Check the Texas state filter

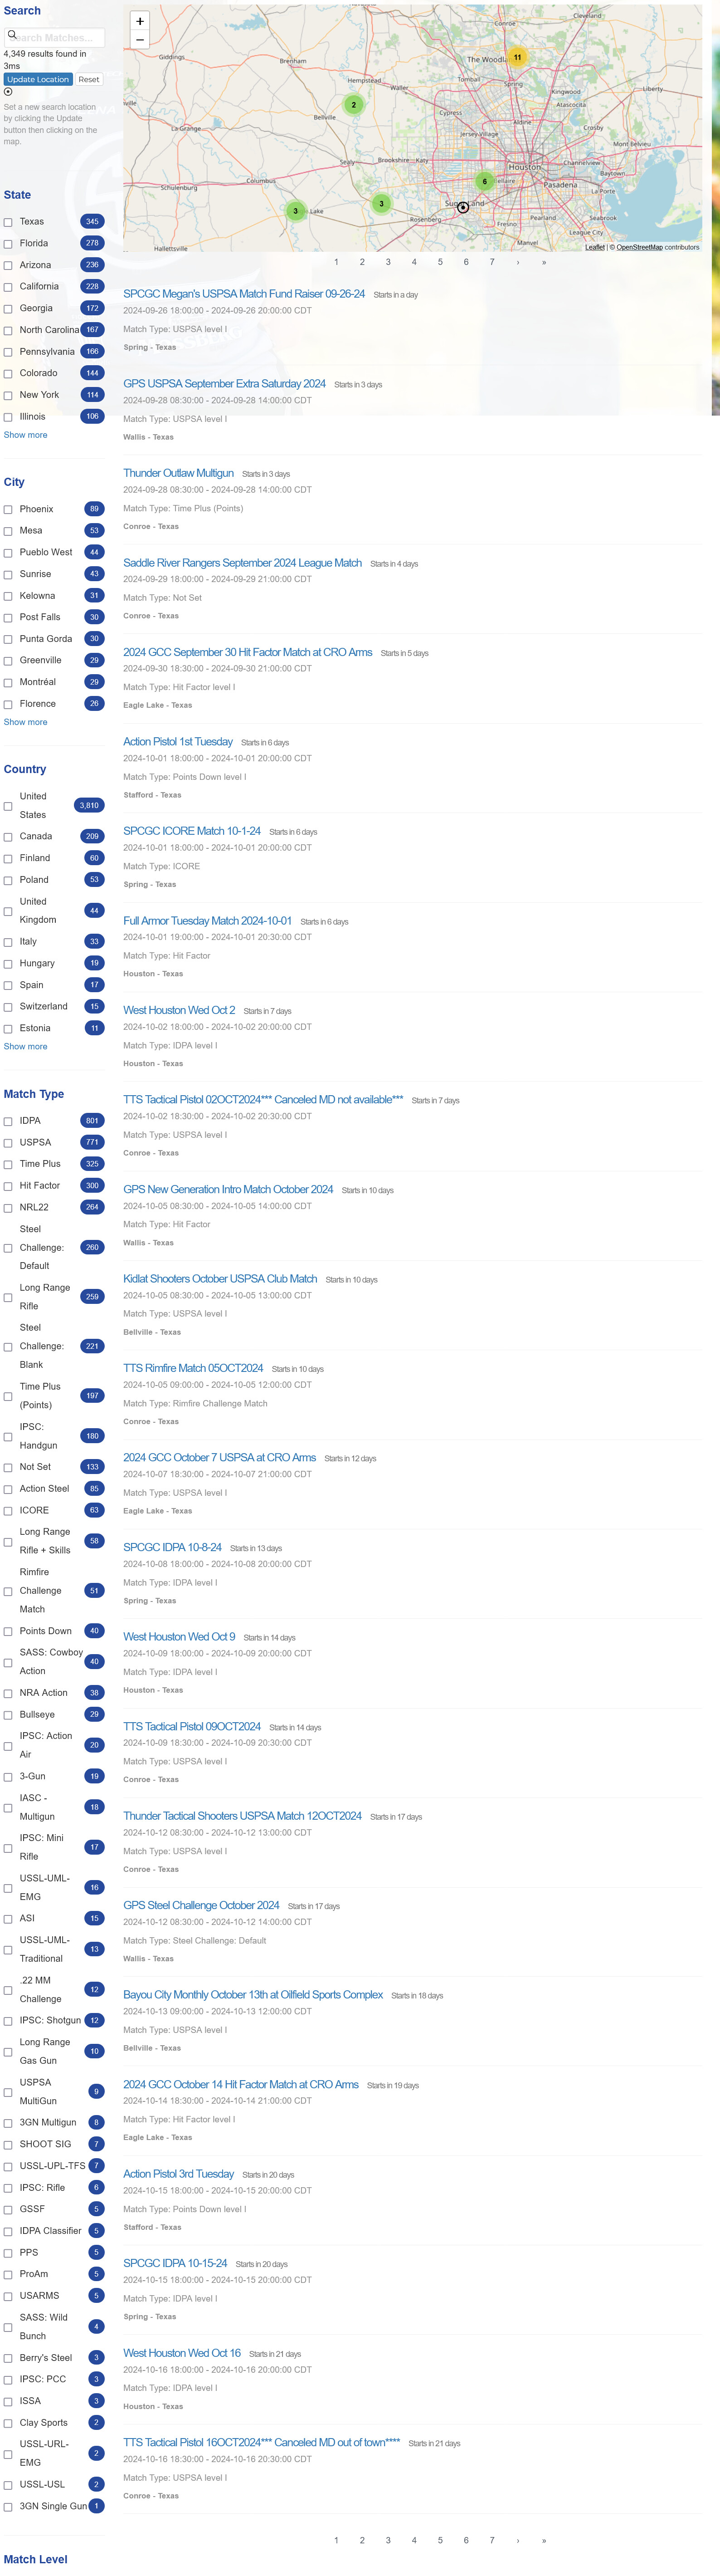click(8, 222)
